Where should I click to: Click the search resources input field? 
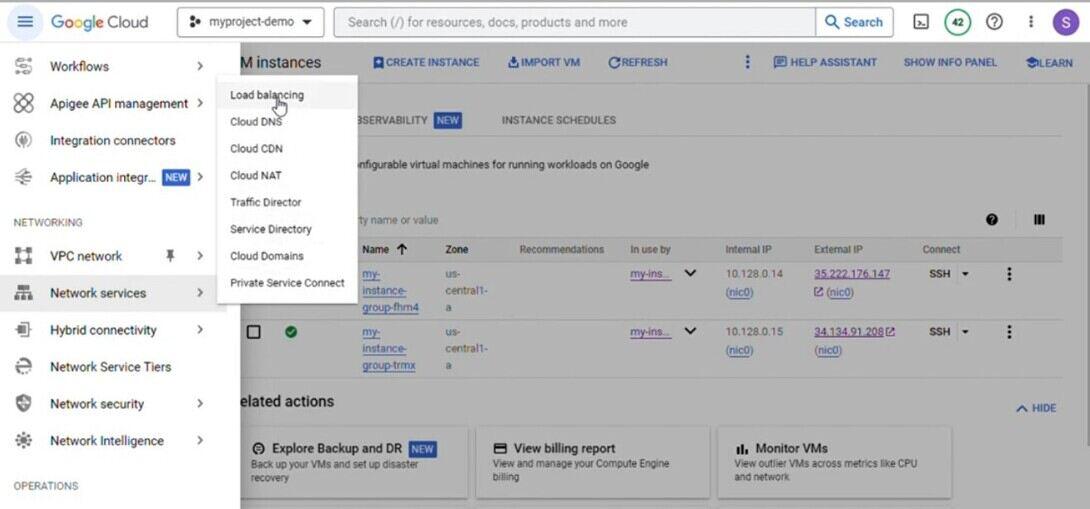pyautogui.click(x=575, y=22)
